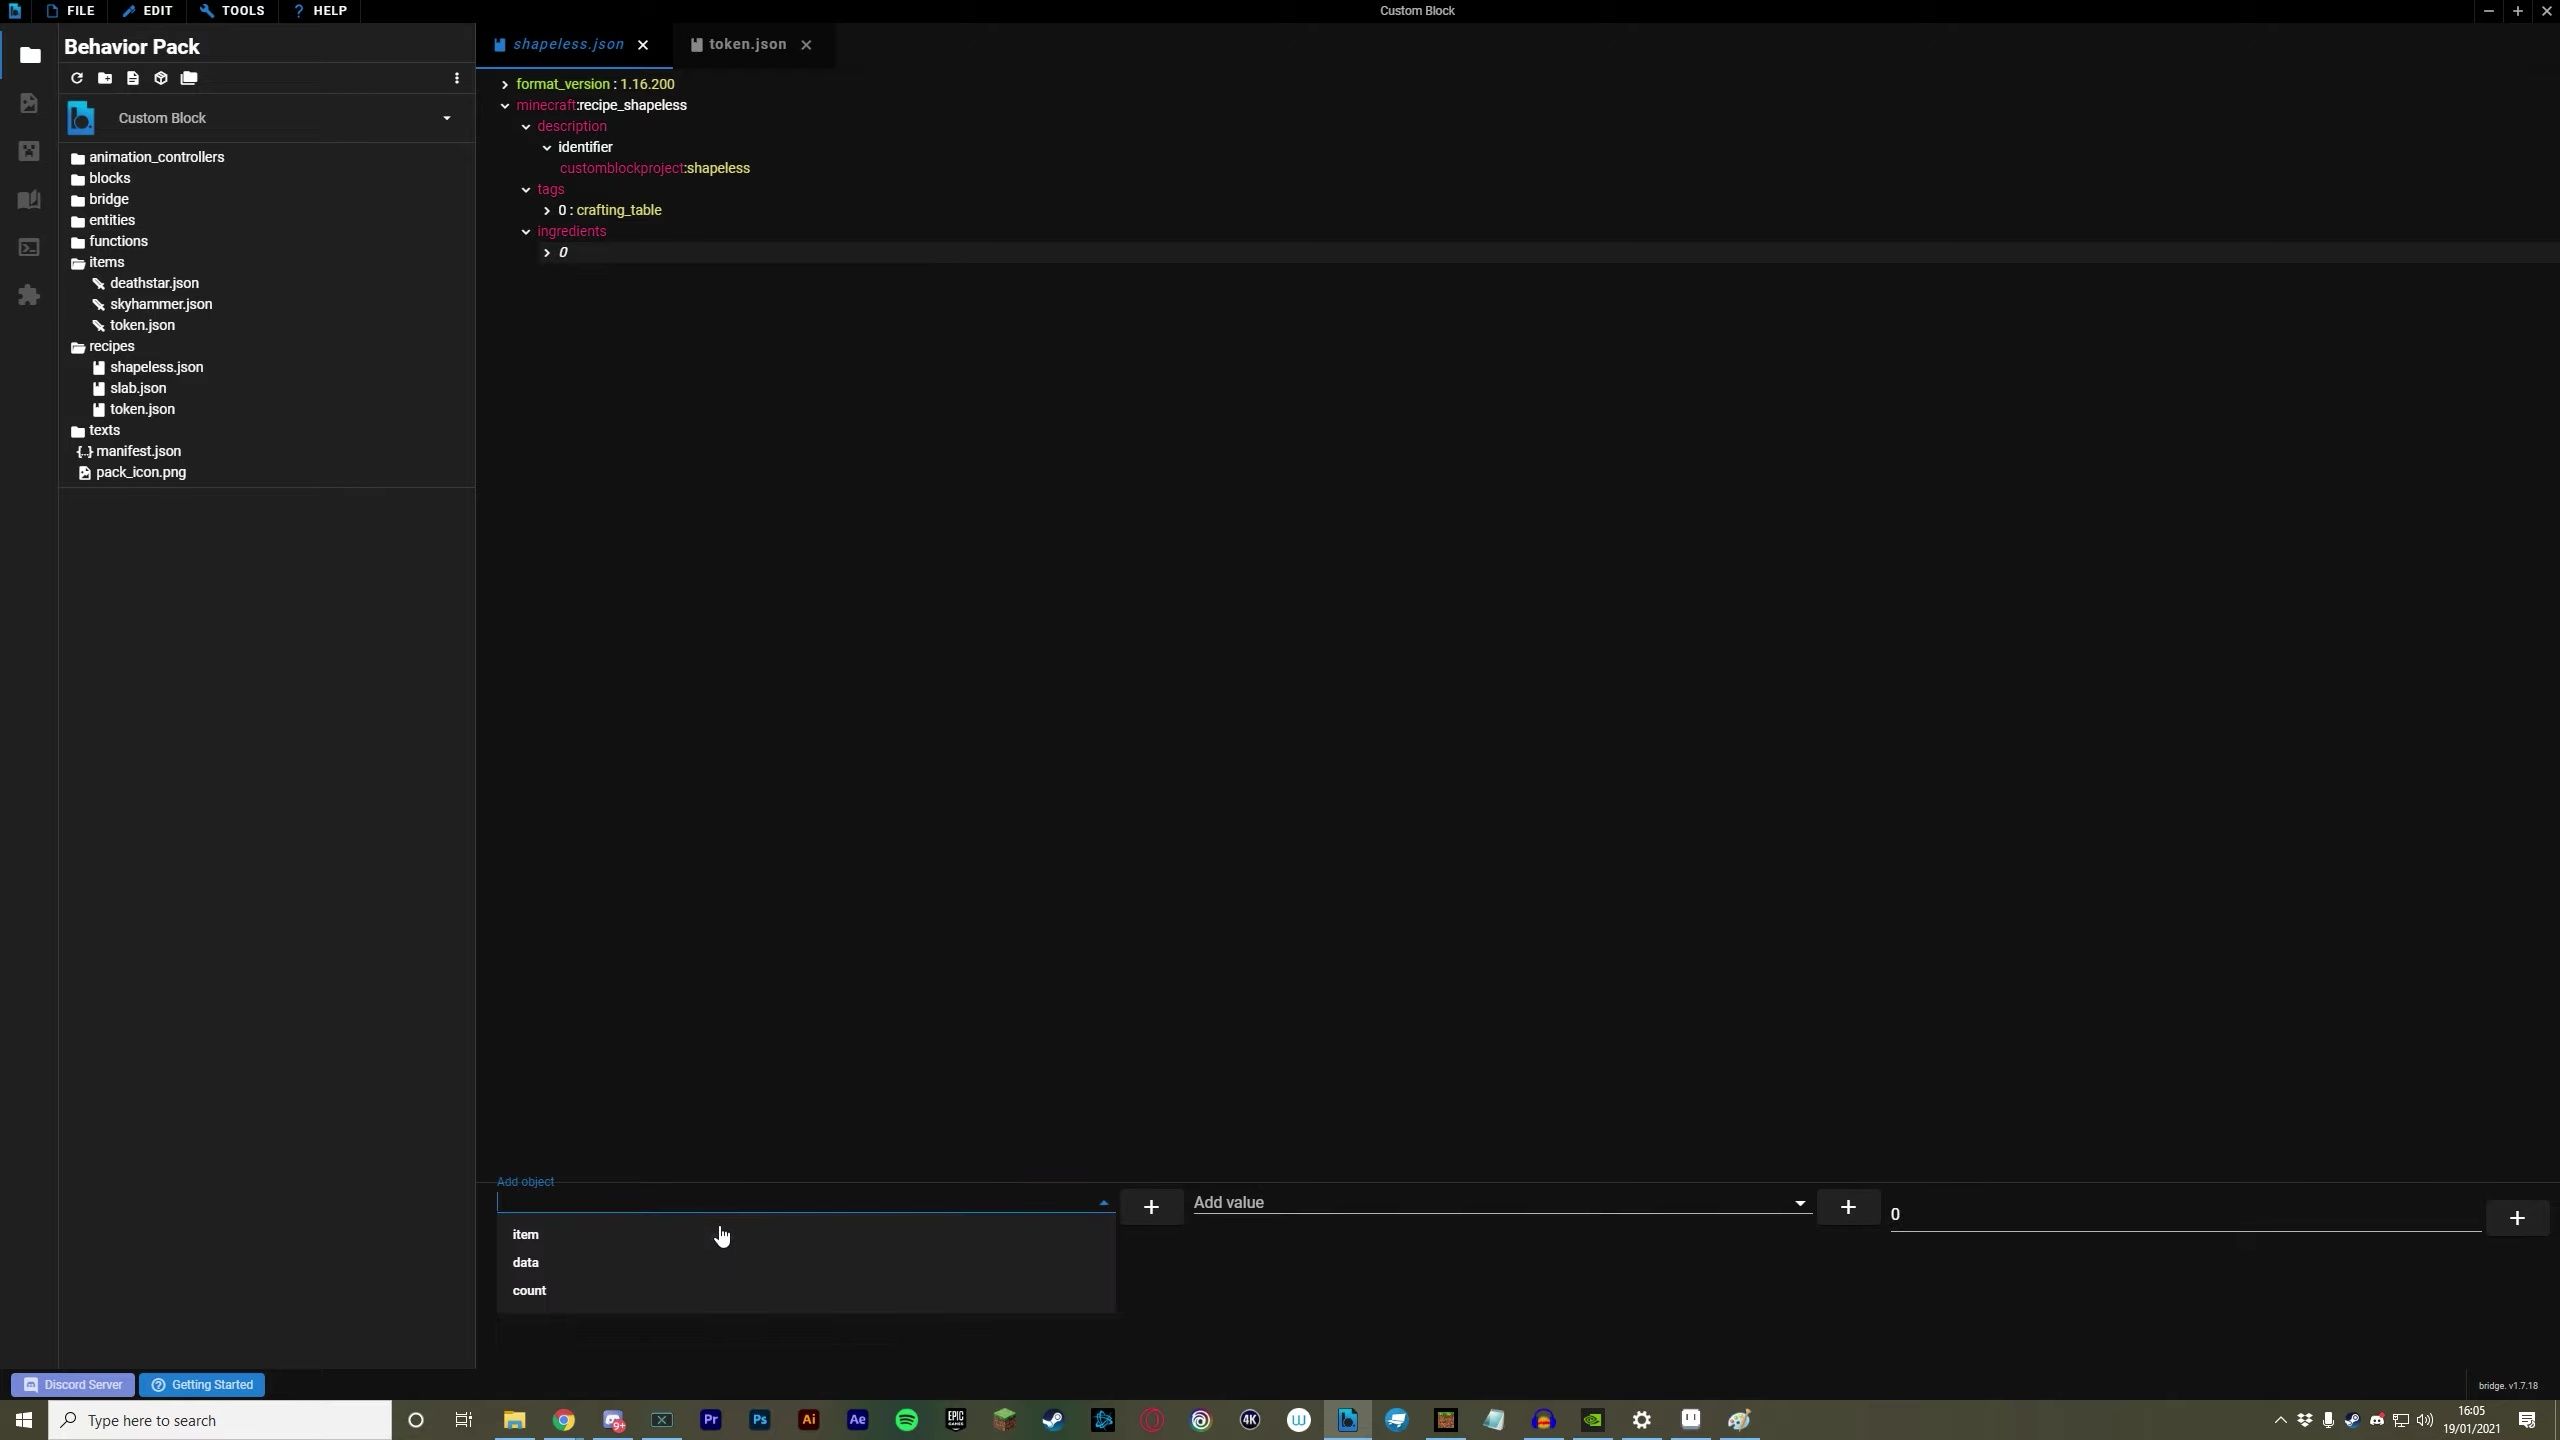Click the Custom Block project logo
2560x1440 pixels.
[81, 118]
